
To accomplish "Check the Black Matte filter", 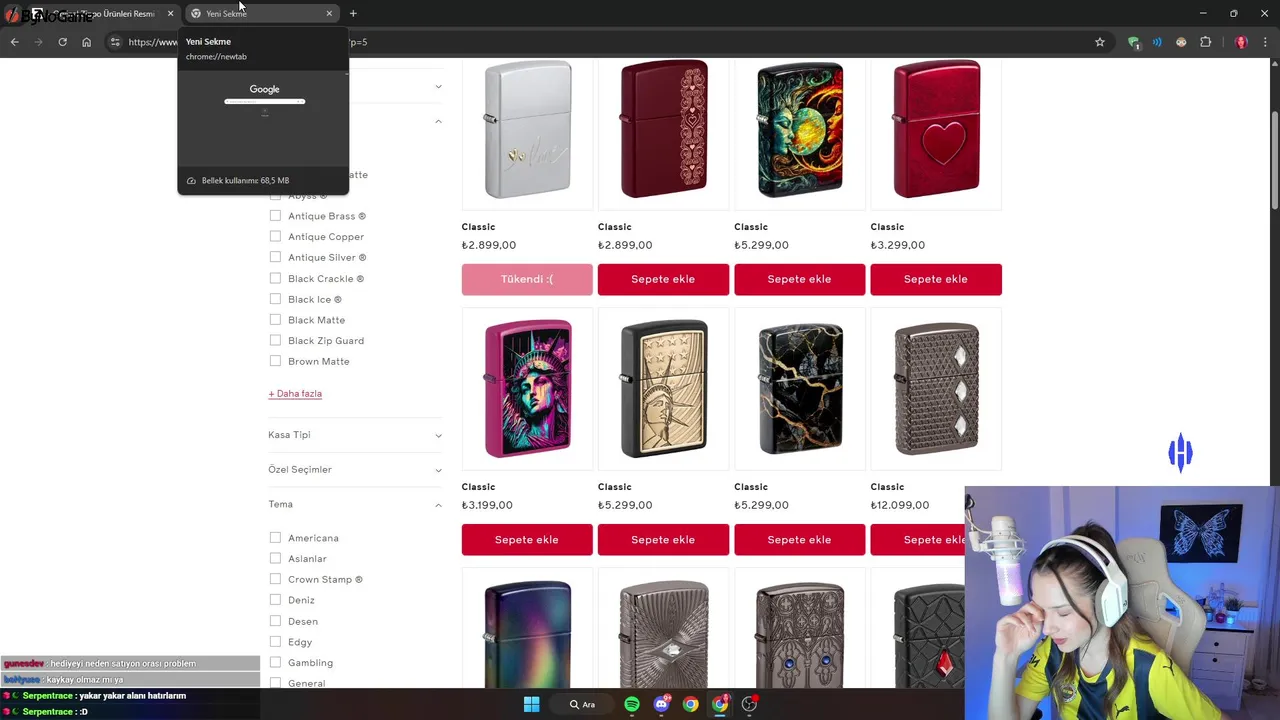I will pos(275,320).
